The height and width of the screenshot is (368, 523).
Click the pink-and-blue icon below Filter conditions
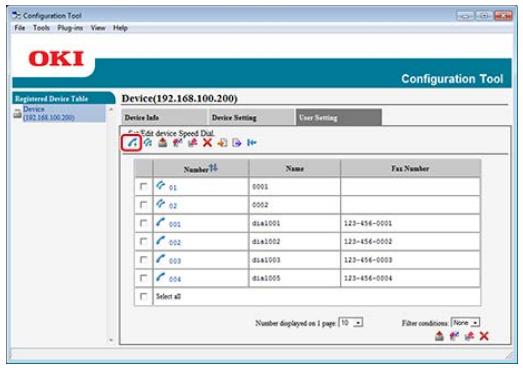(x=454, y=336)
